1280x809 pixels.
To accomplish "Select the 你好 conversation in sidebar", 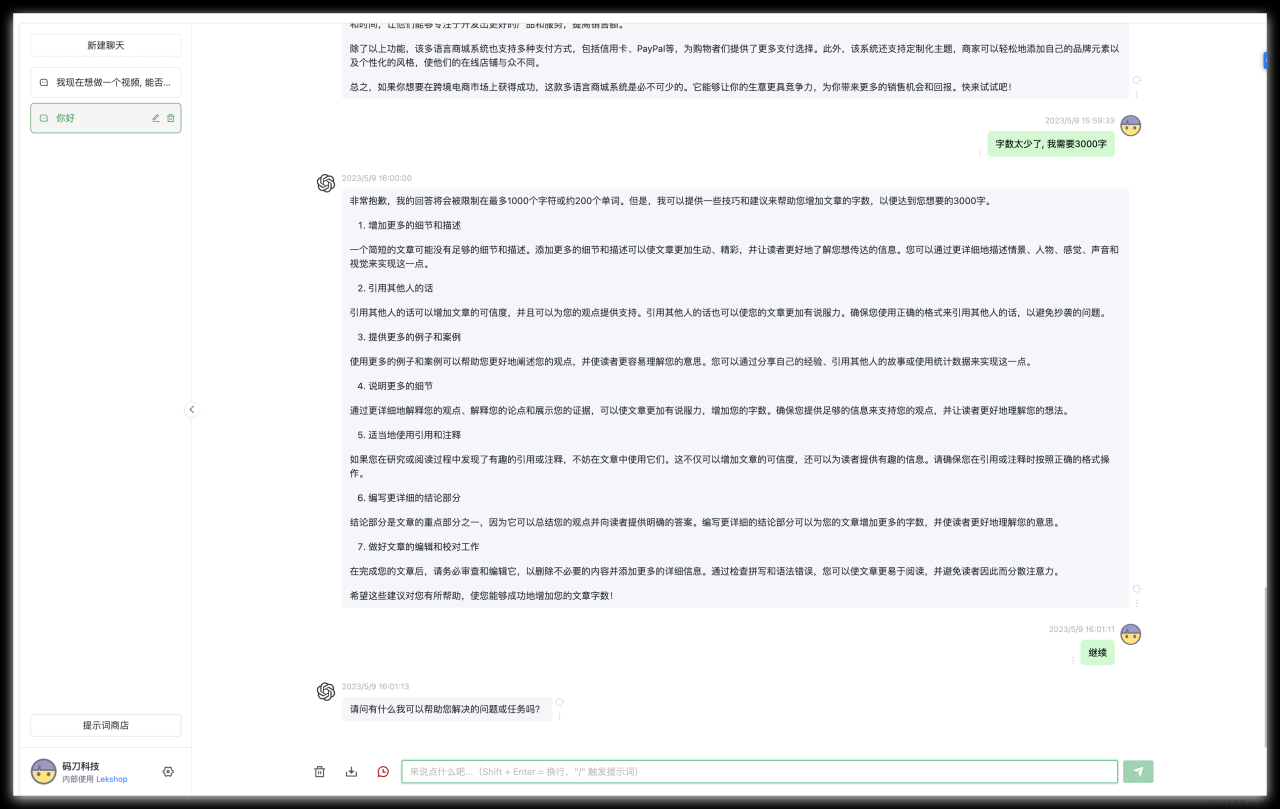I will coord(105,118).
